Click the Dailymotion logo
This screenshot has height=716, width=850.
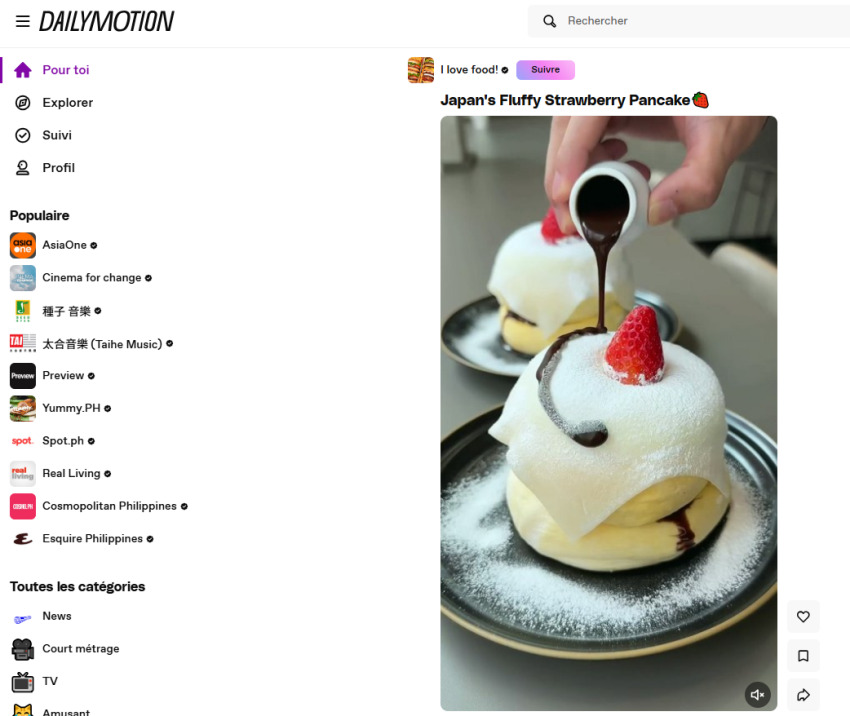tap(106, 21)
